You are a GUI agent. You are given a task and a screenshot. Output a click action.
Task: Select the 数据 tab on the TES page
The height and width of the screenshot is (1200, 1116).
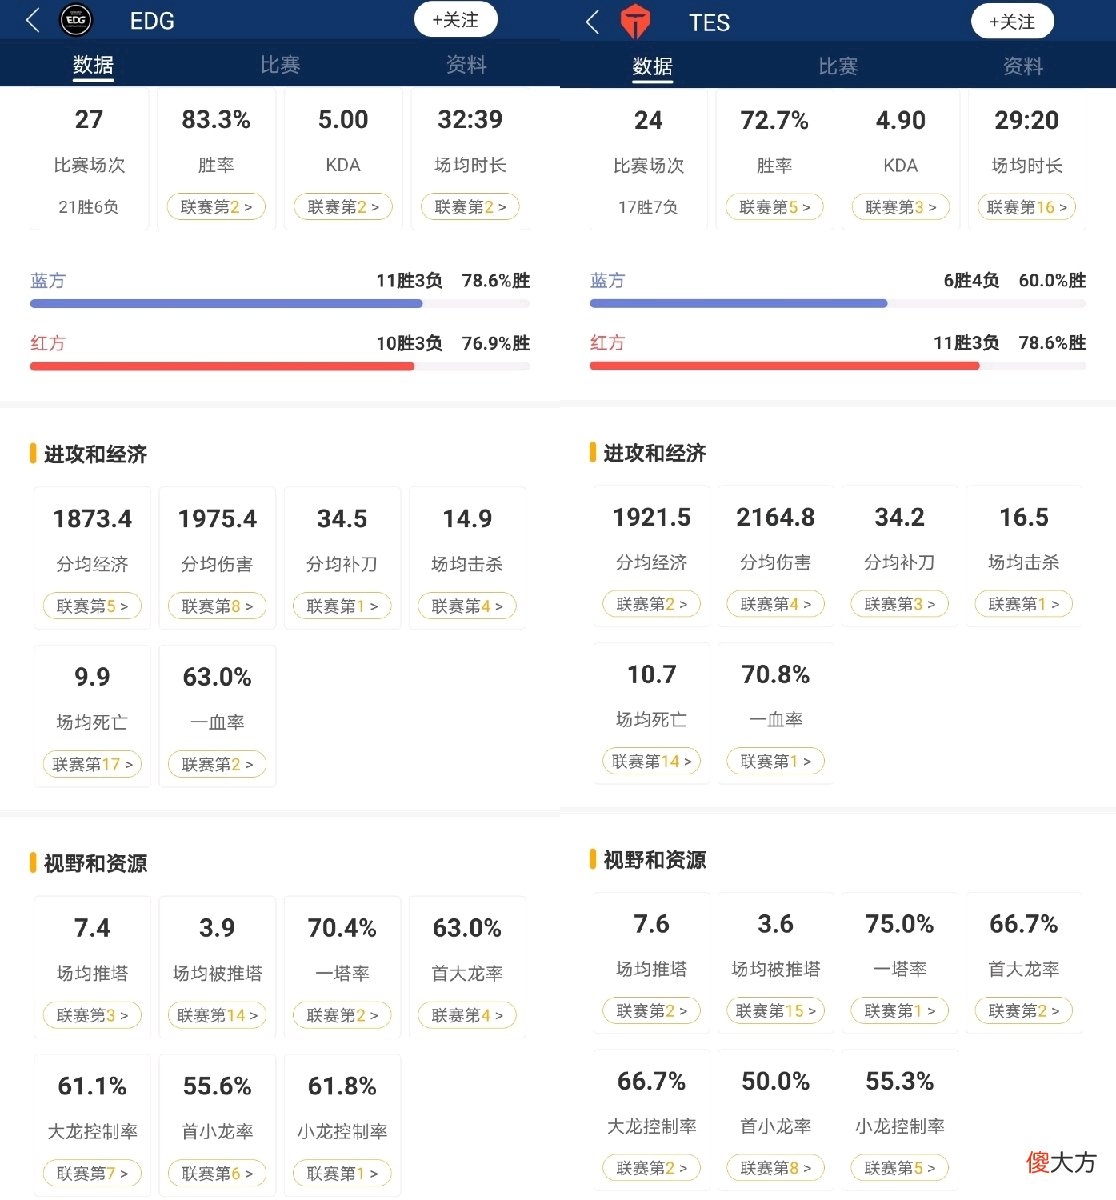(x=652, y=67)
